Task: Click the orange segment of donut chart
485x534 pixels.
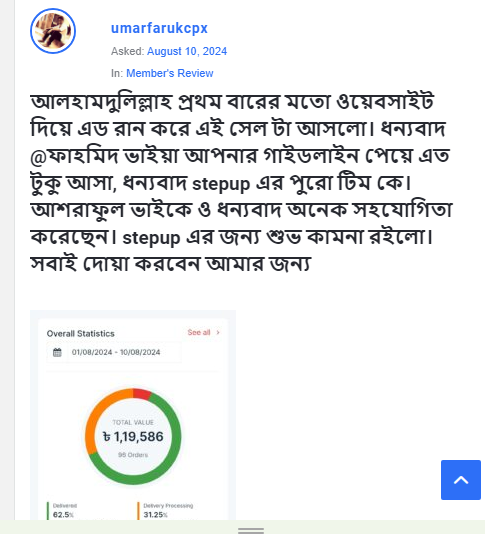Action: click(97, 413)
